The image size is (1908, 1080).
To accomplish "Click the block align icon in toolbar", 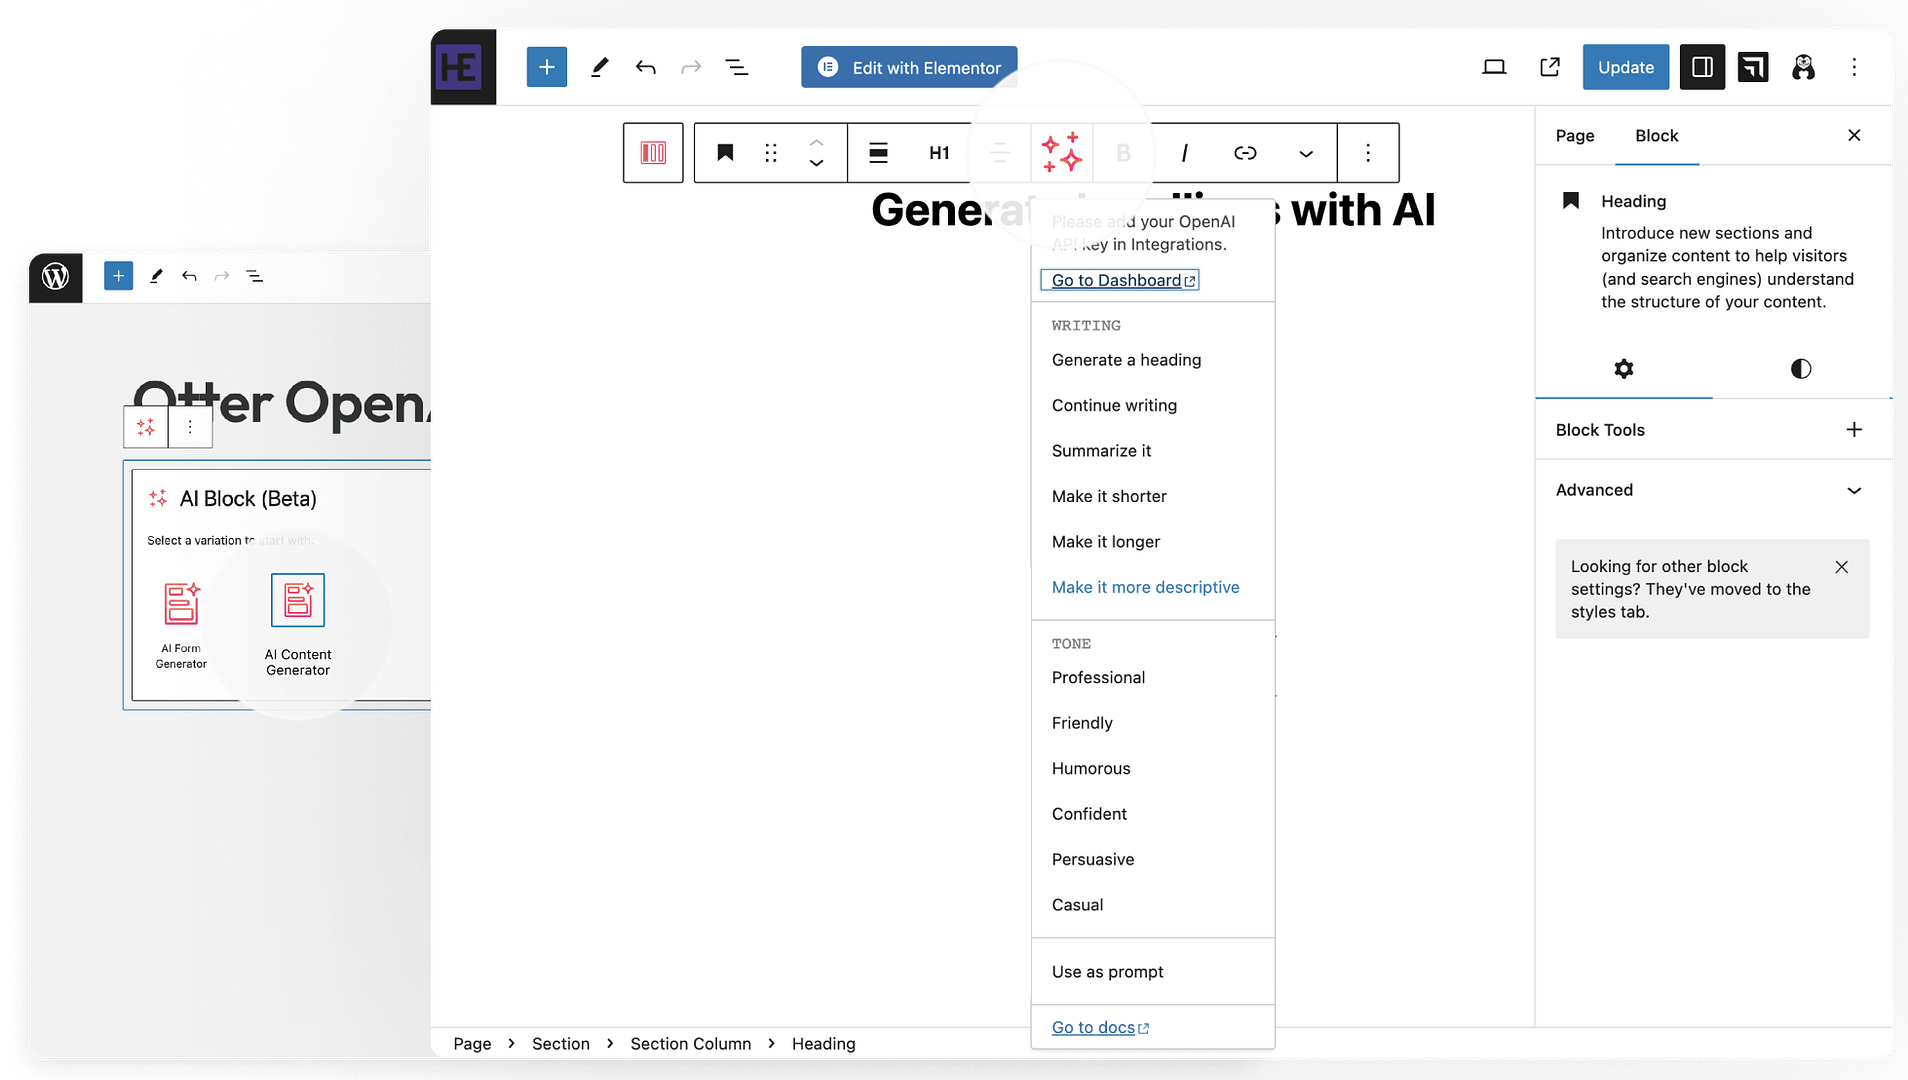I will tap(878, 153).
